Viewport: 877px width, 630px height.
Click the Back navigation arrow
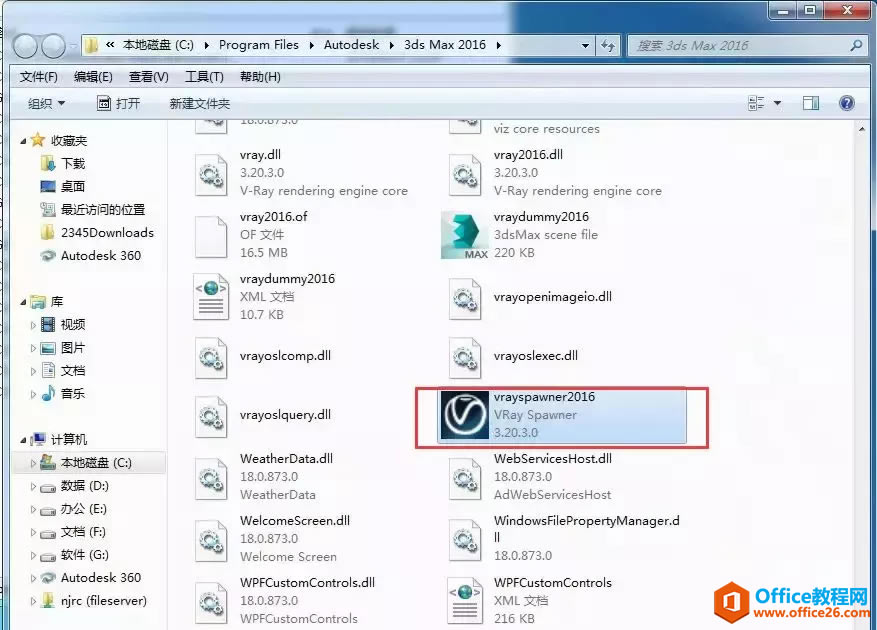25,46
